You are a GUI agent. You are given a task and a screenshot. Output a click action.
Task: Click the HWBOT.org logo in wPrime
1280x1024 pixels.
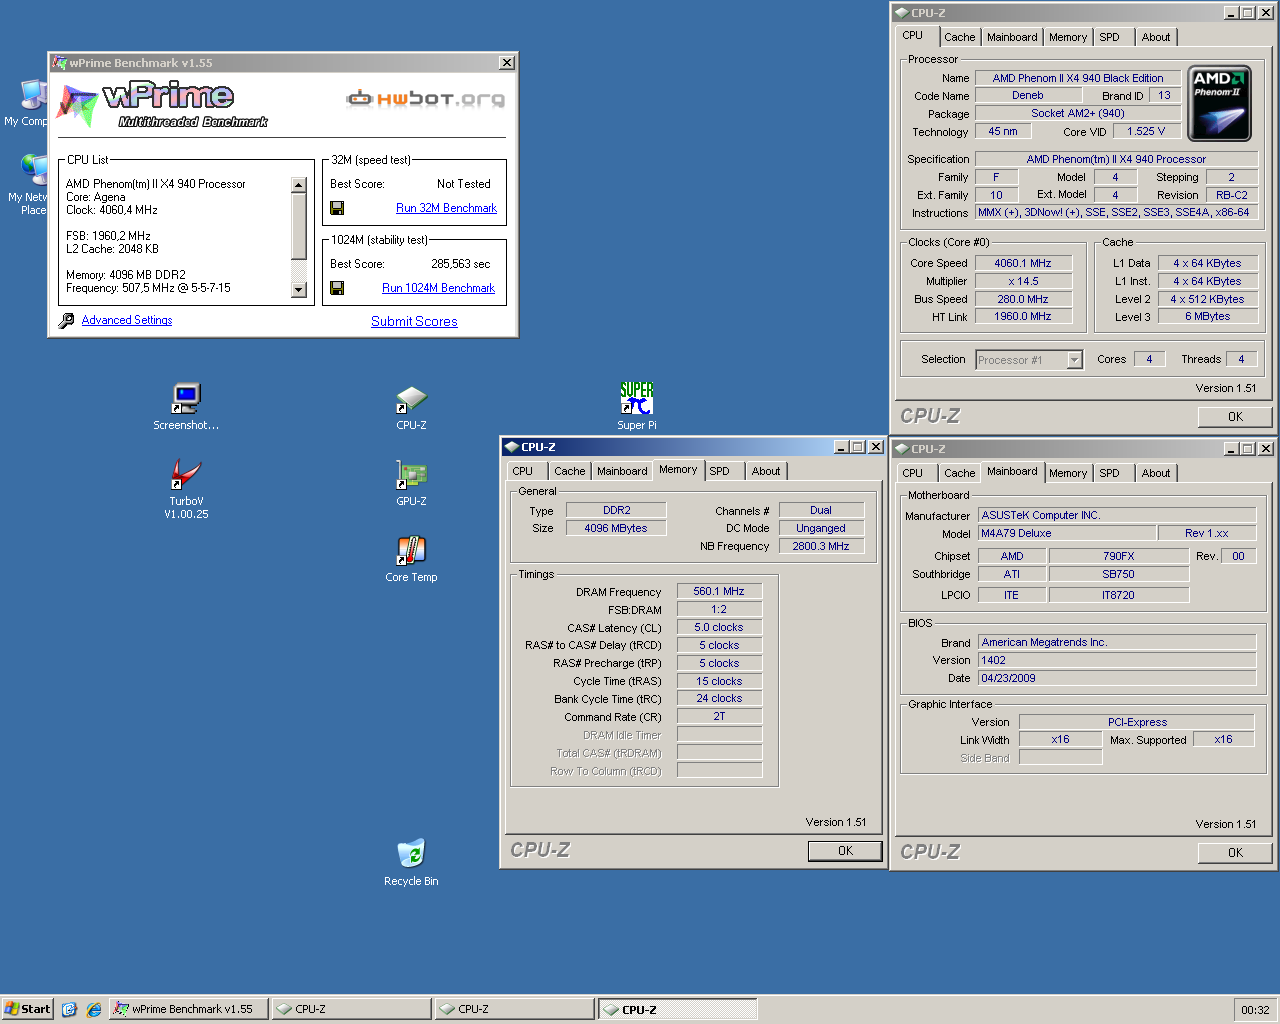pyautogui.click(x=425, y=98)
